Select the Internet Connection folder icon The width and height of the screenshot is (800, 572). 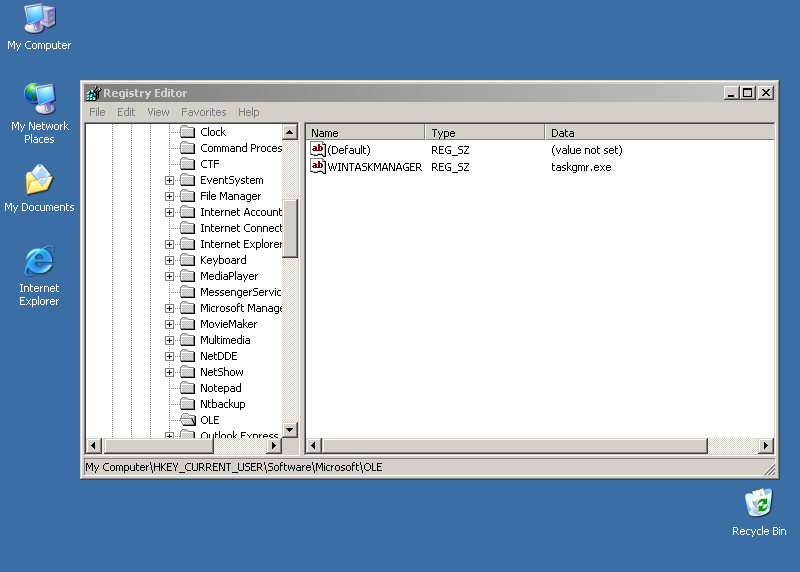[x=188, y=228]
